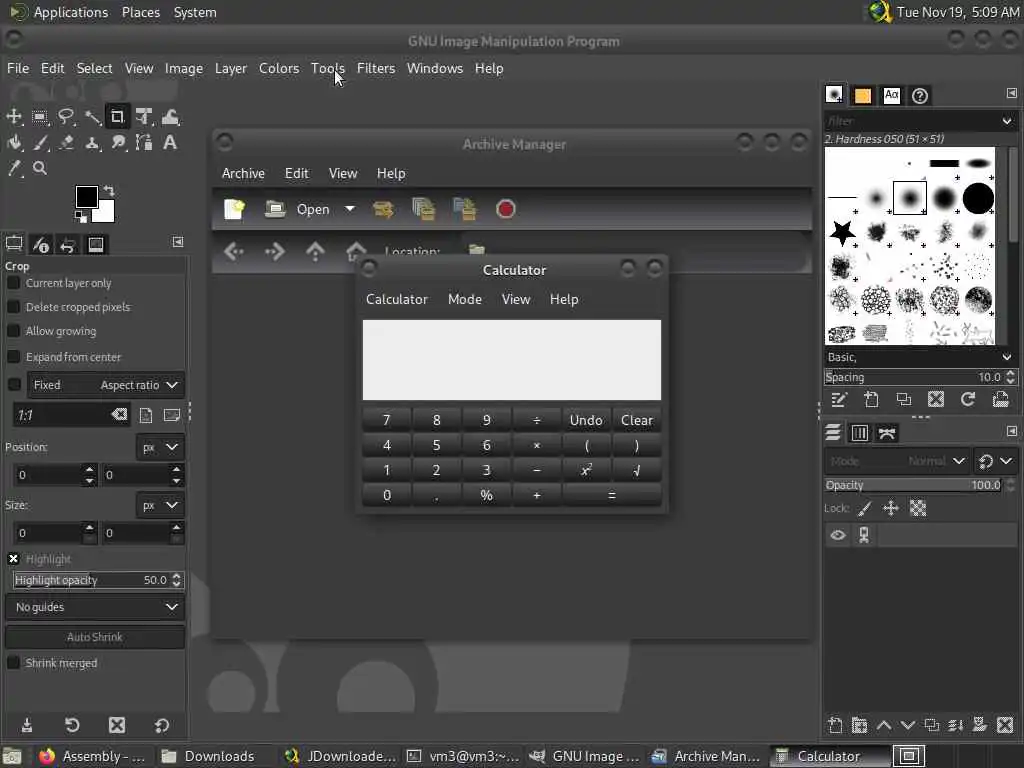This screenshot has width=1024, height=768.
Task: Select the Smudge tool
Action: (118, 142)
